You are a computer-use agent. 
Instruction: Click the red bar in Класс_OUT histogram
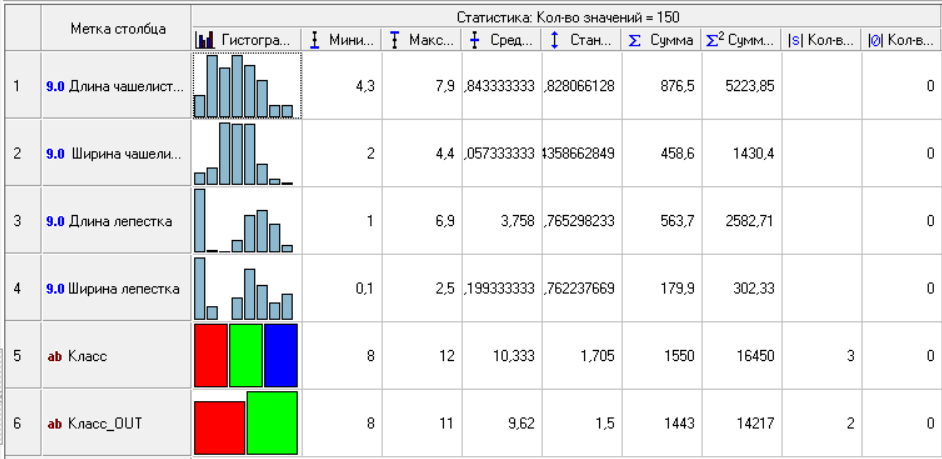point(220,428)
